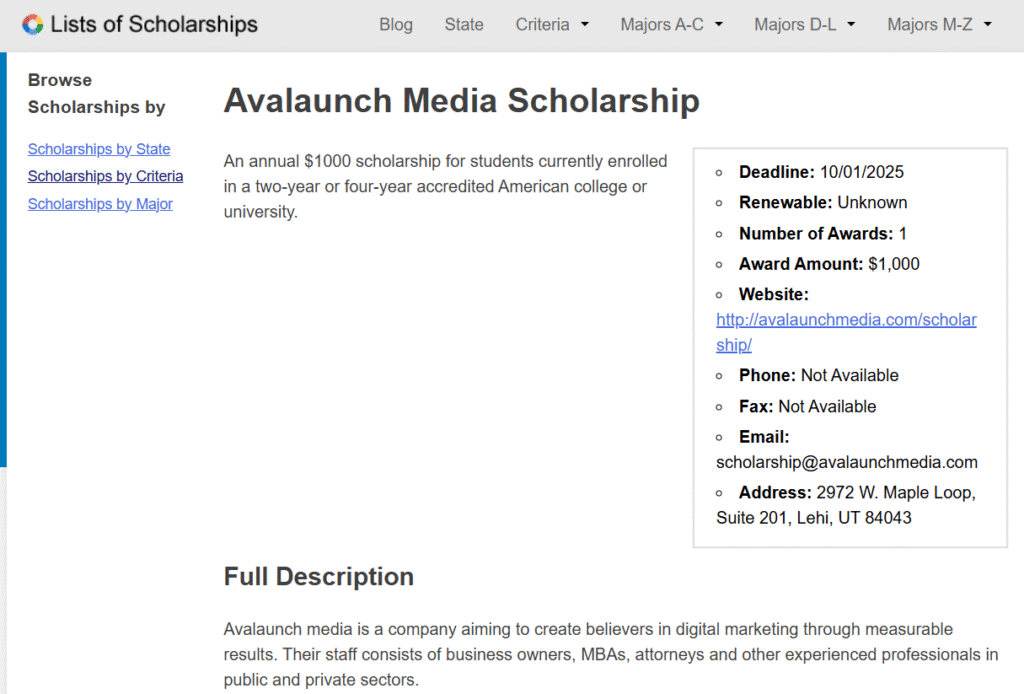
Task: Select the Deadline 10/01/2025 entry
Action: point(821,172)
